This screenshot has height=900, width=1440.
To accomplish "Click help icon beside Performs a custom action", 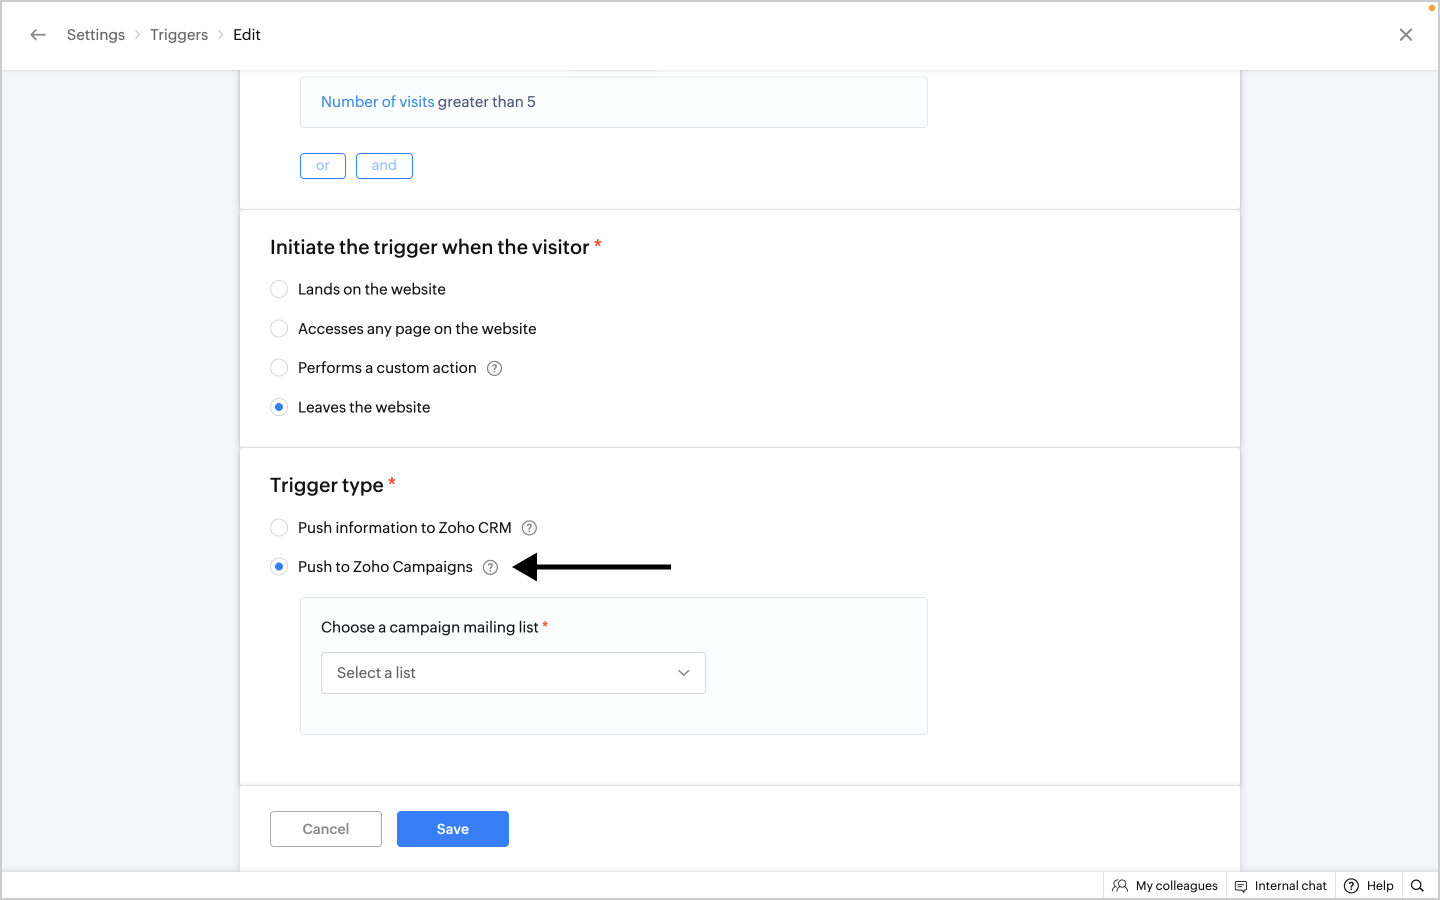I will pos(494,368).
